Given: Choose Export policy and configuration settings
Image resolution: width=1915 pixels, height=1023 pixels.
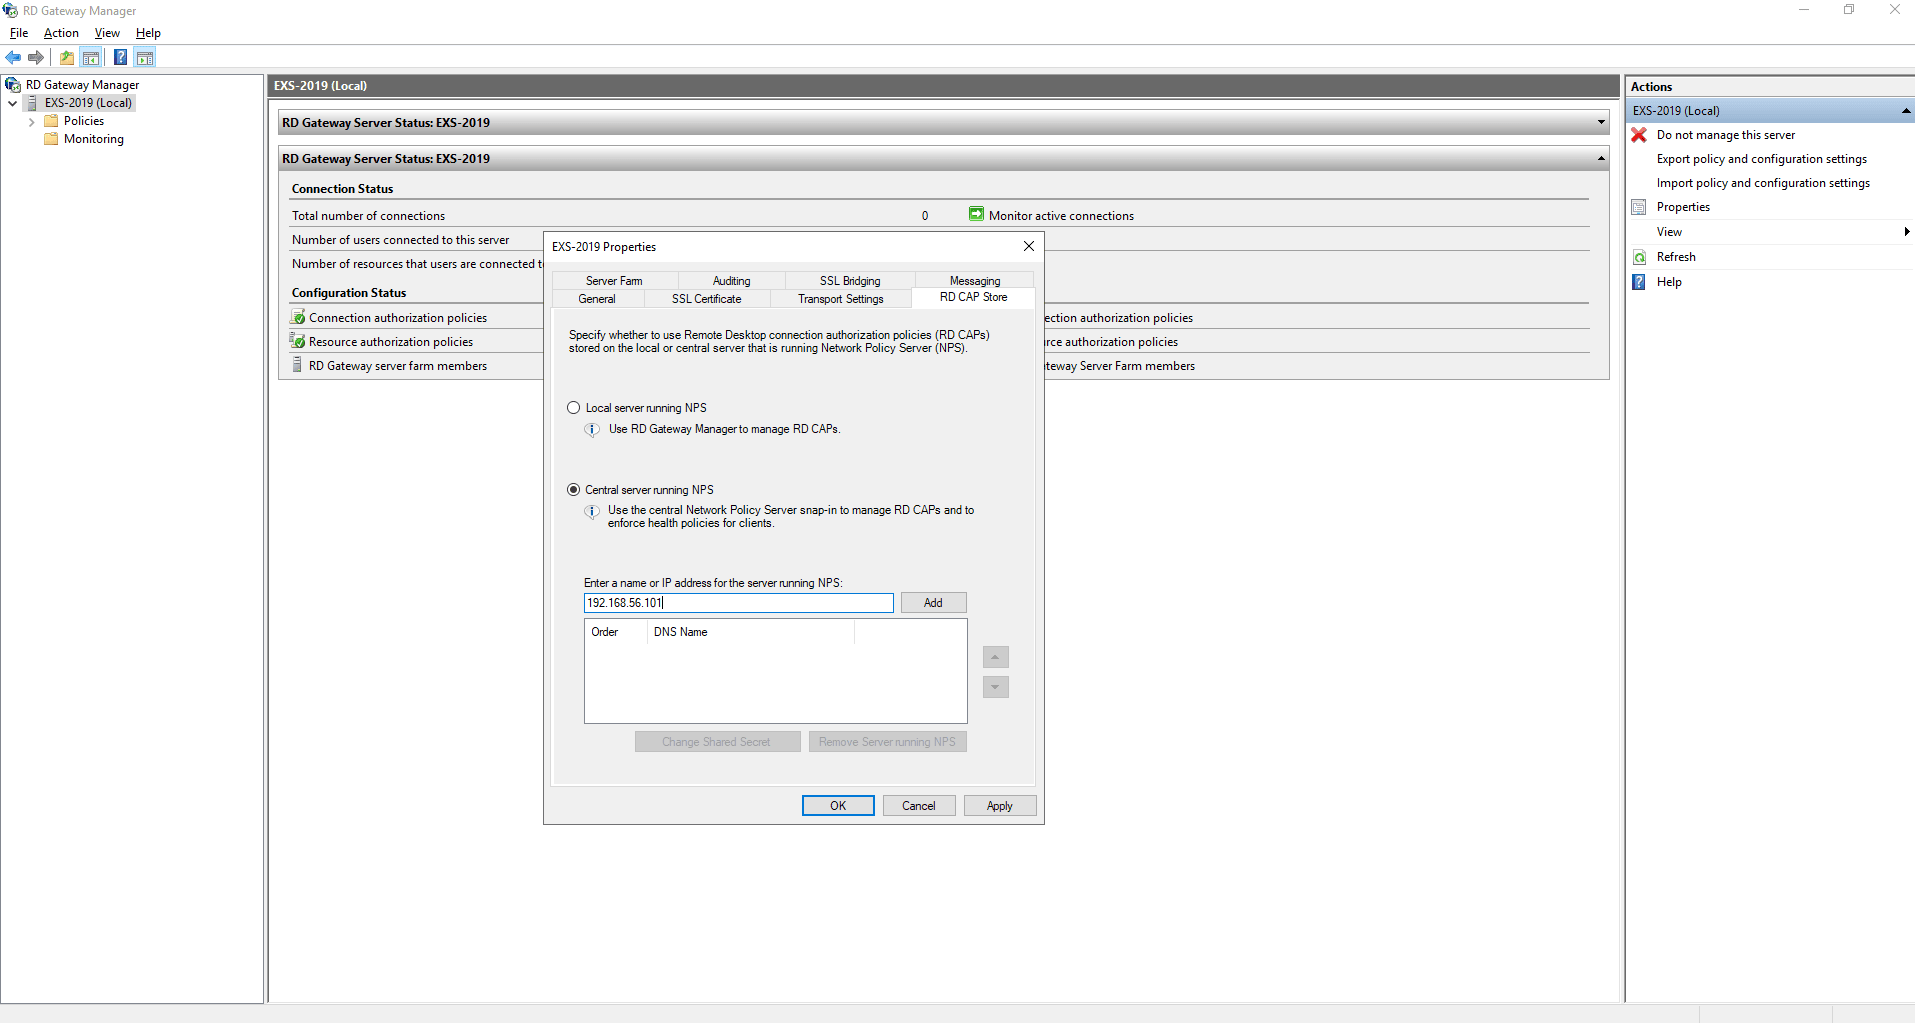Looking at the screenshot, I should point(1761,159).
